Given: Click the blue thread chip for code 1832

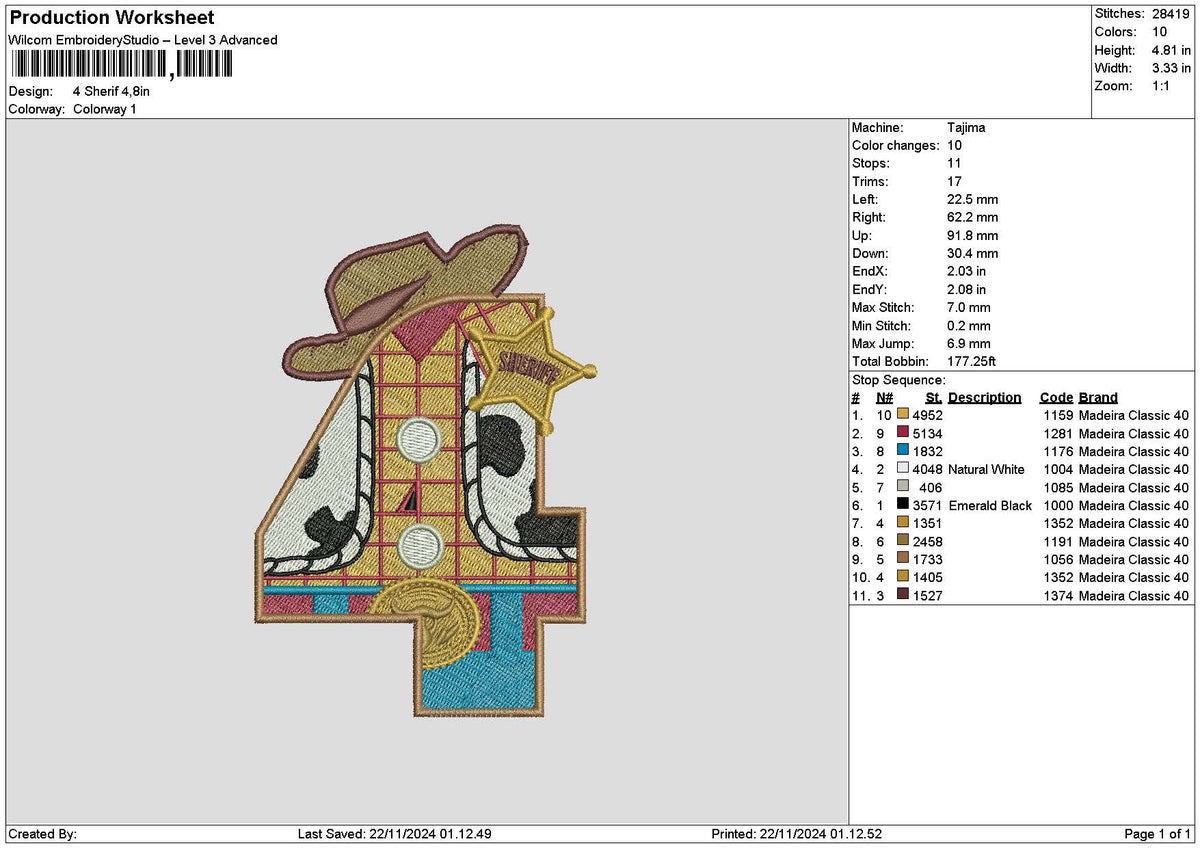Looking at the screenshot, I should (903, 451).
